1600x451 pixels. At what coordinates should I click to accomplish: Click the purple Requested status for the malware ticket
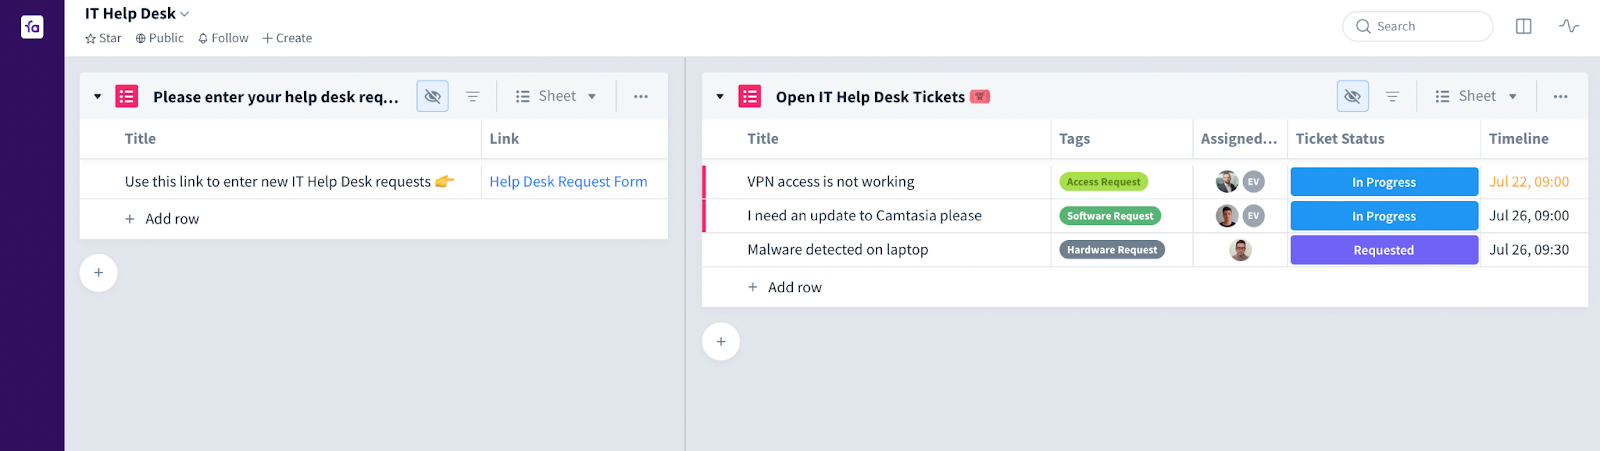1383,250
